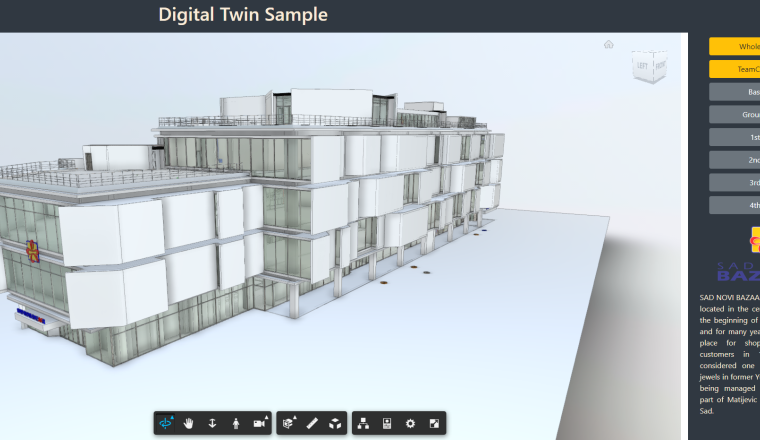
Task: Switch to the 1st floor view
Action: tap(734, 137)
